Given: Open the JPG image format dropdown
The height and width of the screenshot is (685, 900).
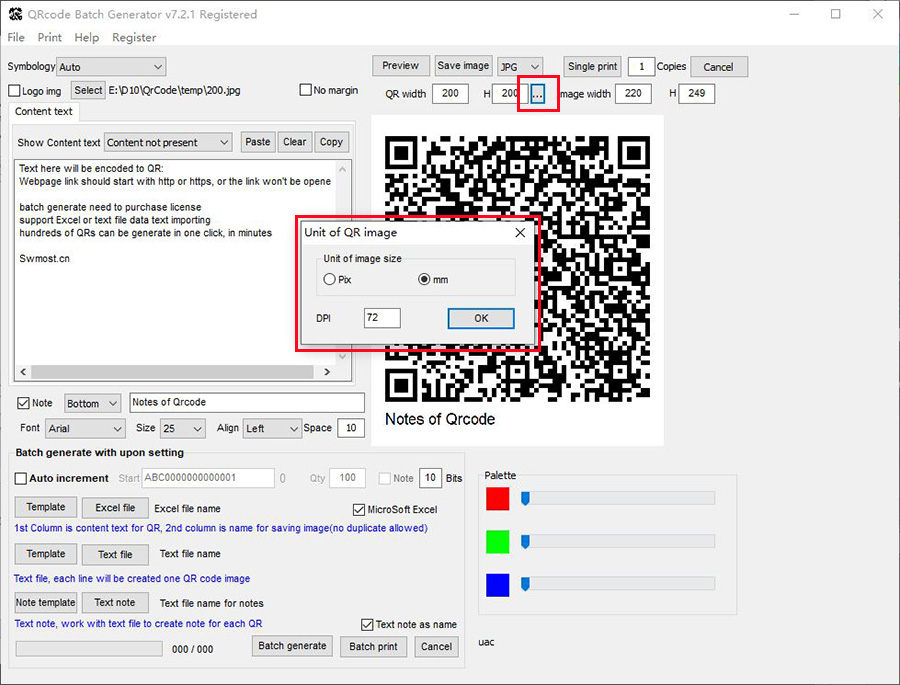Looking at the screenshot, I should [519, 67].
